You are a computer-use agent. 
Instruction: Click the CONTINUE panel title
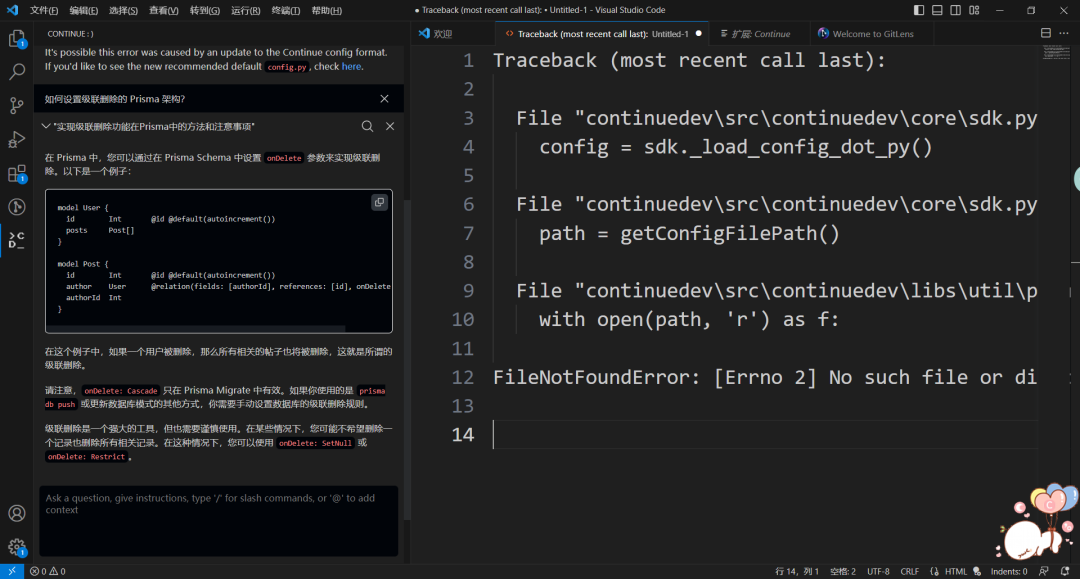70,34
